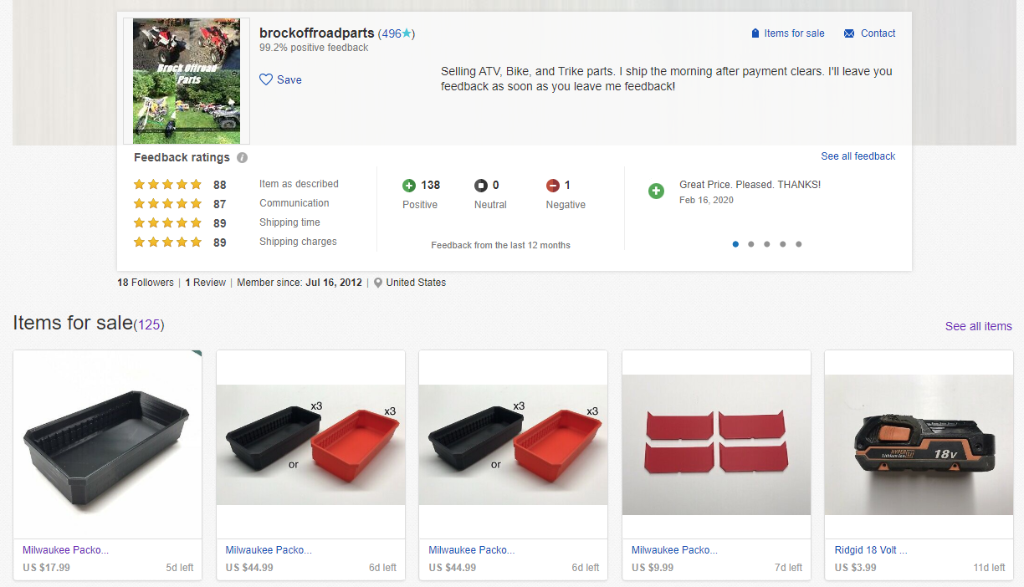Screen dimensions: 1024x587
Task: Click the heart Save icon
Action: point(266,80)
